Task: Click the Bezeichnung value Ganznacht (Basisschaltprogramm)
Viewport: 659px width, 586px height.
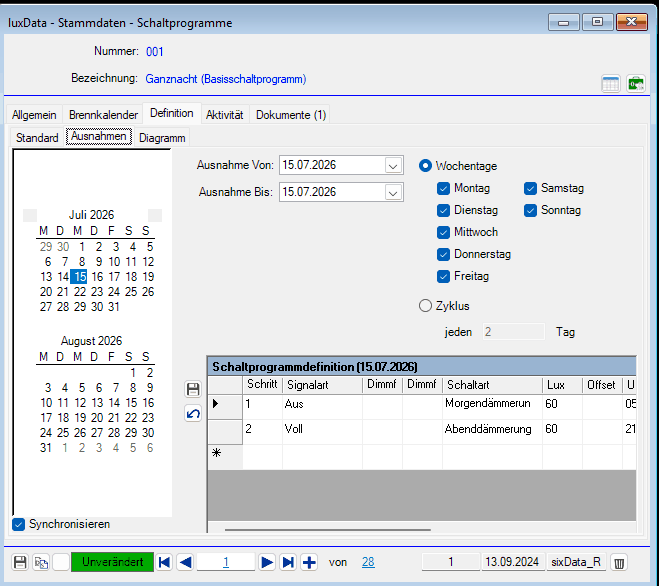Action: pyautogui.click(x=226, y=79)
